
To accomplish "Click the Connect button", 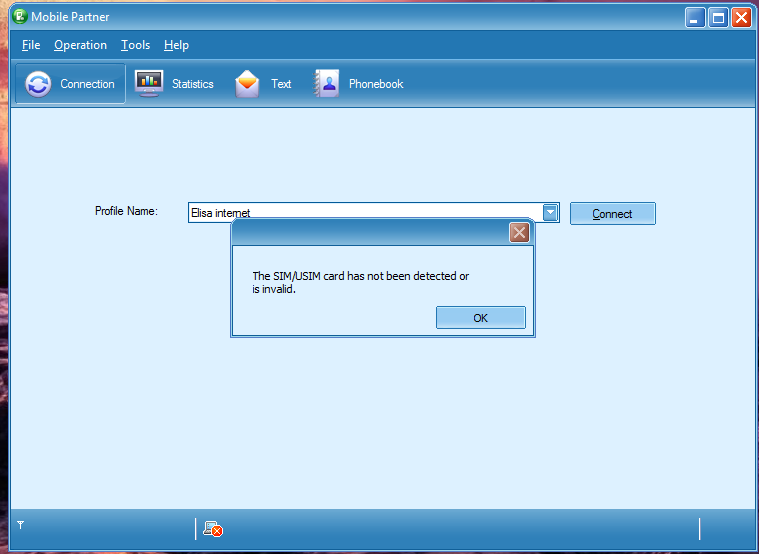I will [x=613, y=214].
